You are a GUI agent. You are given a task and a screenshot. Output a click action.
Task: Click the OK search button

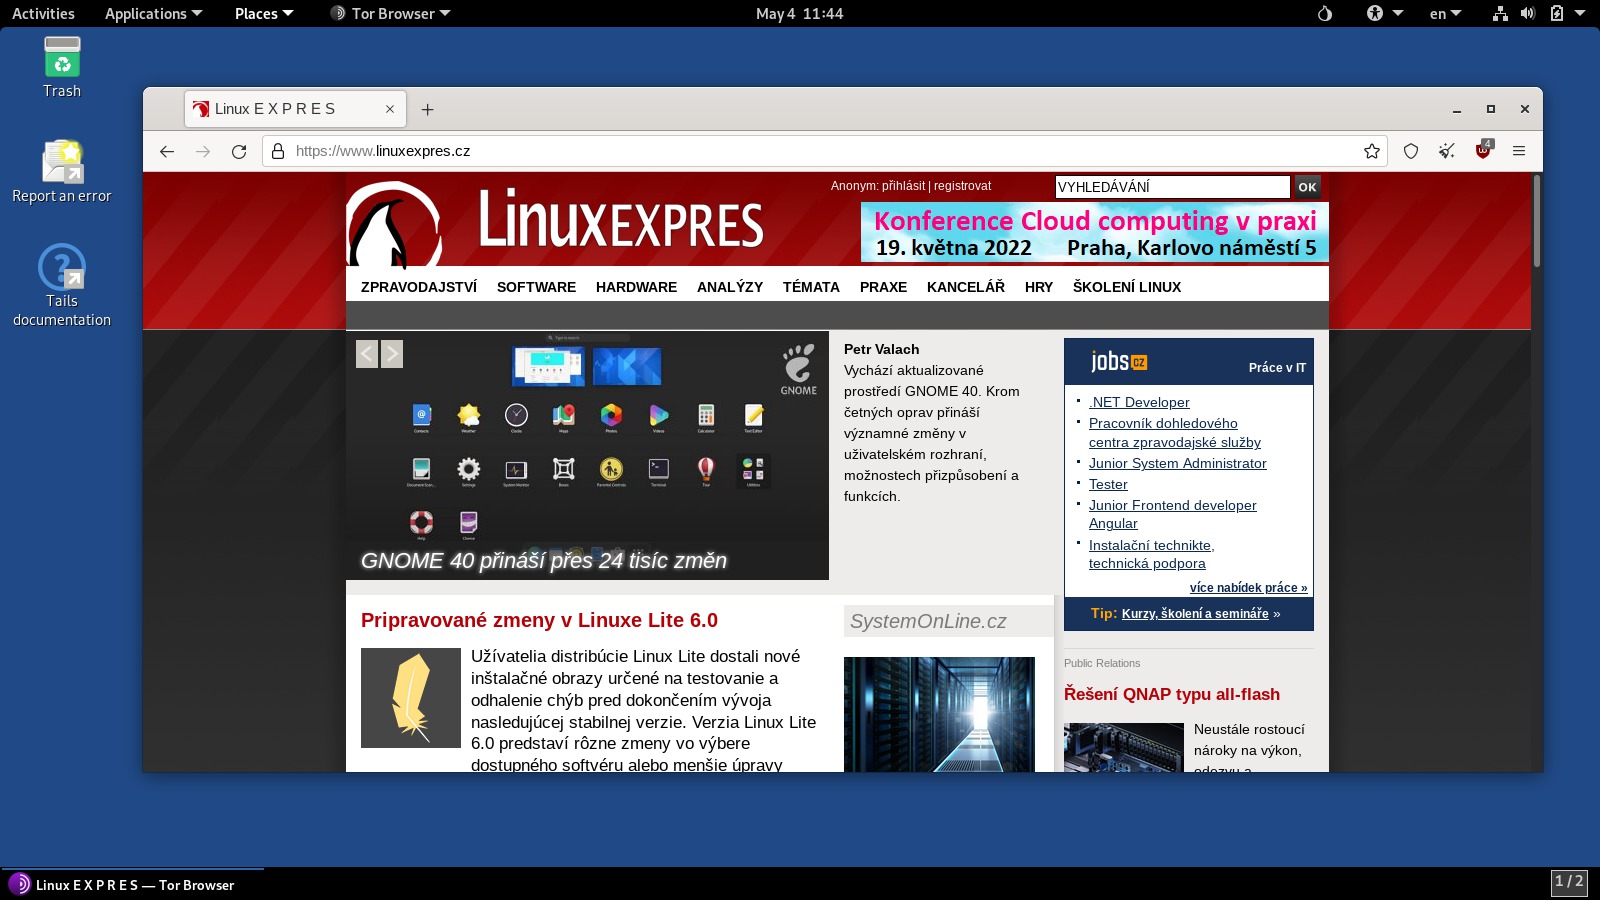click(1307, 187)
